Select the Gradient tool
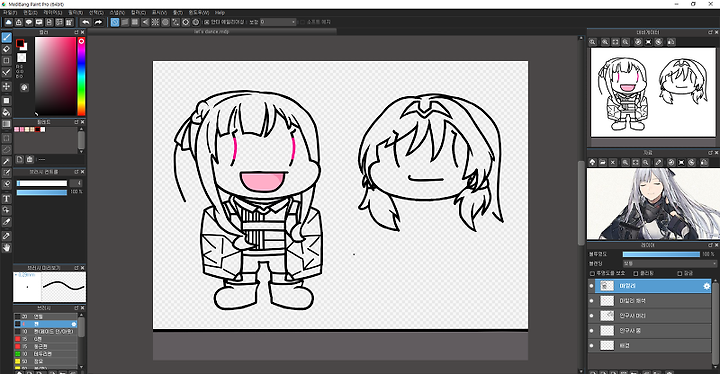Viewport: 720px width, 374px height. [x=6, y=124]
